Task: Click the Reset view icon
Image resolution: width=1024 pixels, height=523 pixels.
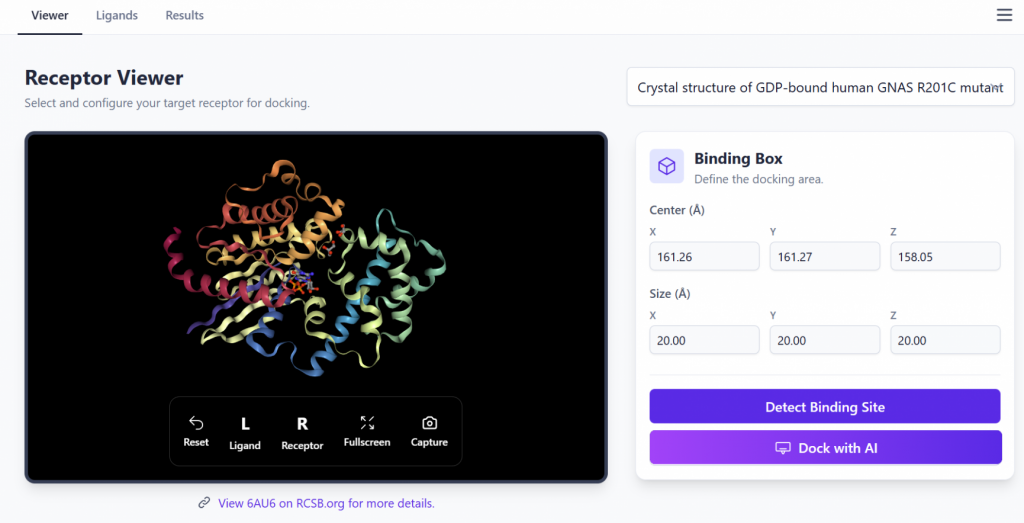Action: click(x=196, y=423)
